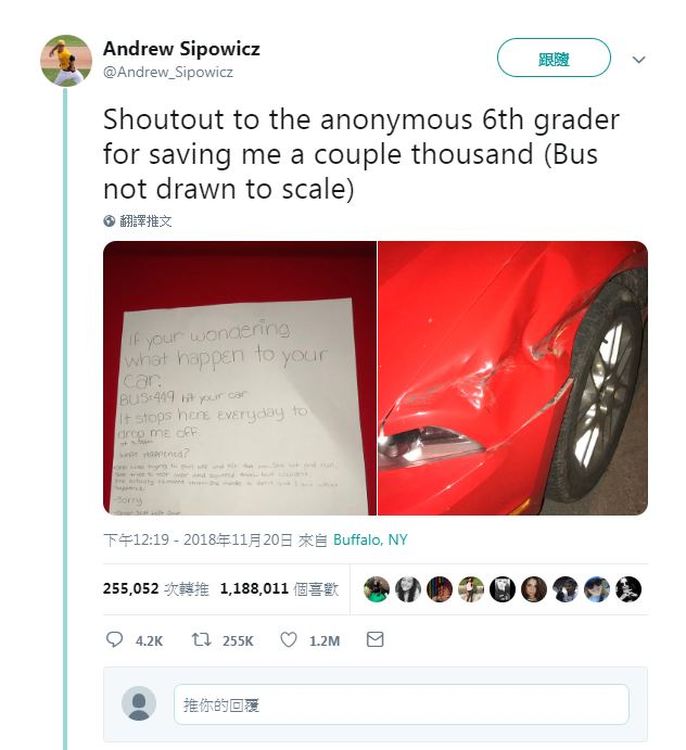
Task: Click the last liker avatar in row
Action: point(628,589)
